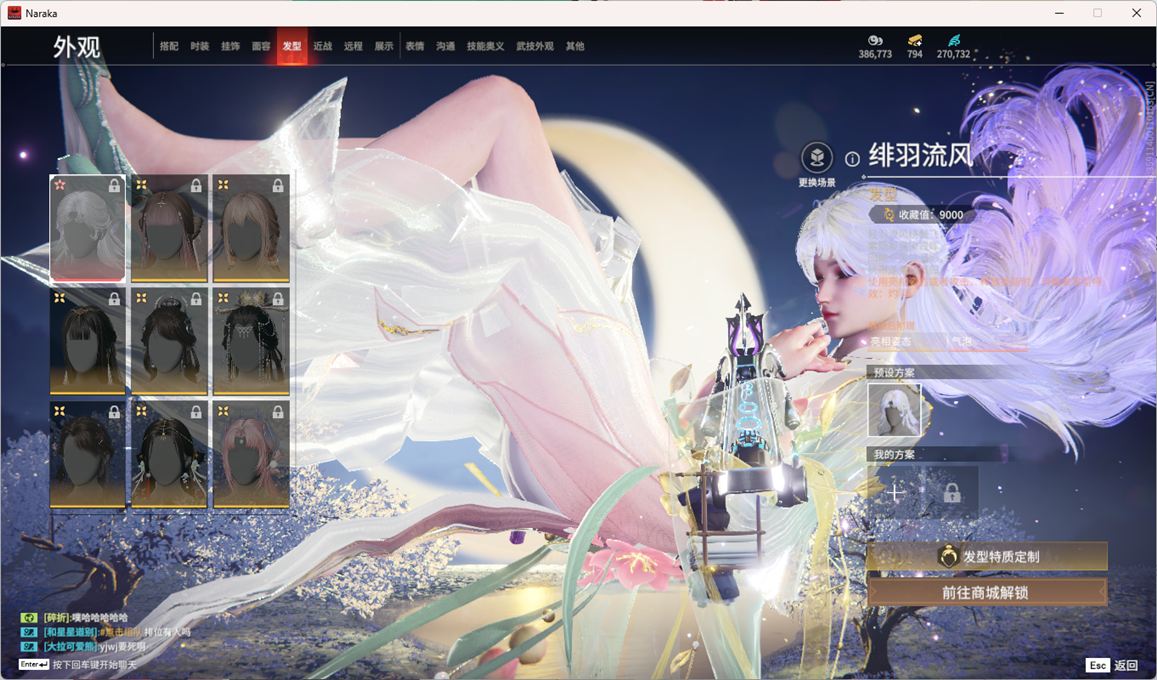
Task: Click lock icon on white wavy hairstyle
Action: pos(114,185)
